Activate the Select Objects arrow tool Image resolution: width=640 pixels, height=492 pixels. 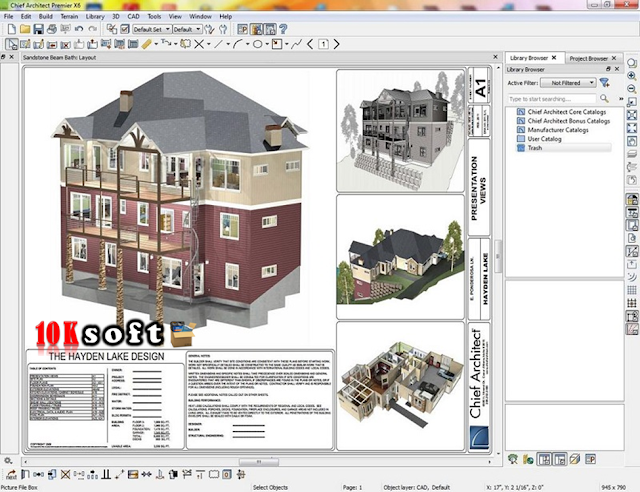click(11, 44)
